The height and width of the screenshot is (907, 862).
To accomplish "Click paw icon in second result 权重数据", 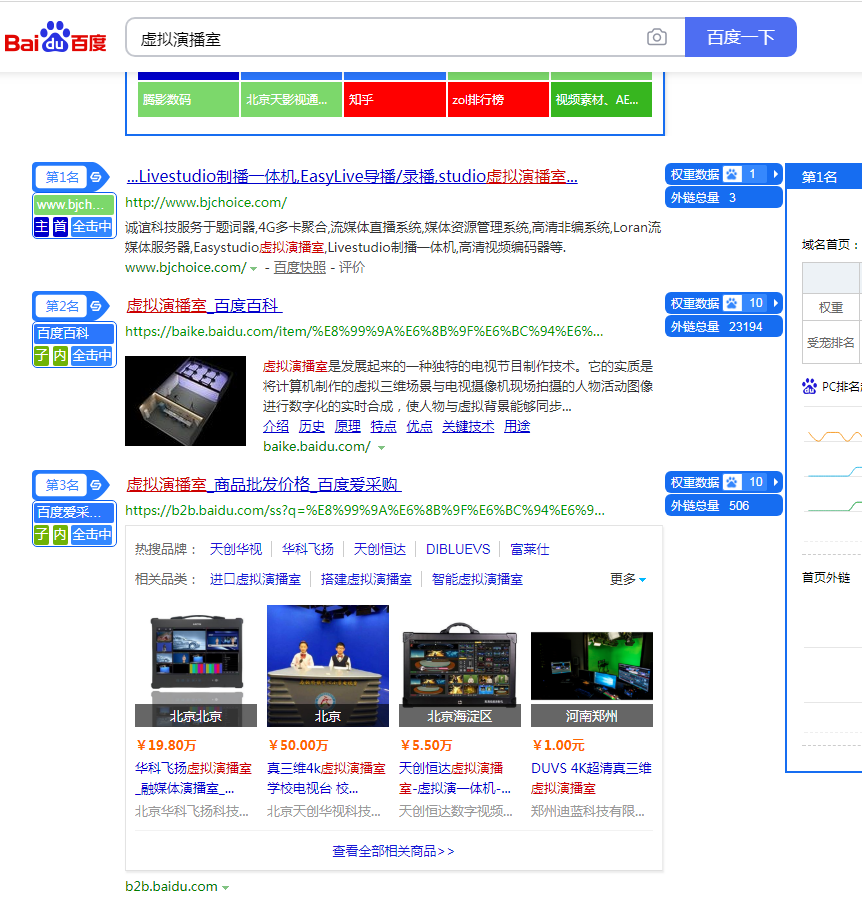I will [x=732, y=303].
